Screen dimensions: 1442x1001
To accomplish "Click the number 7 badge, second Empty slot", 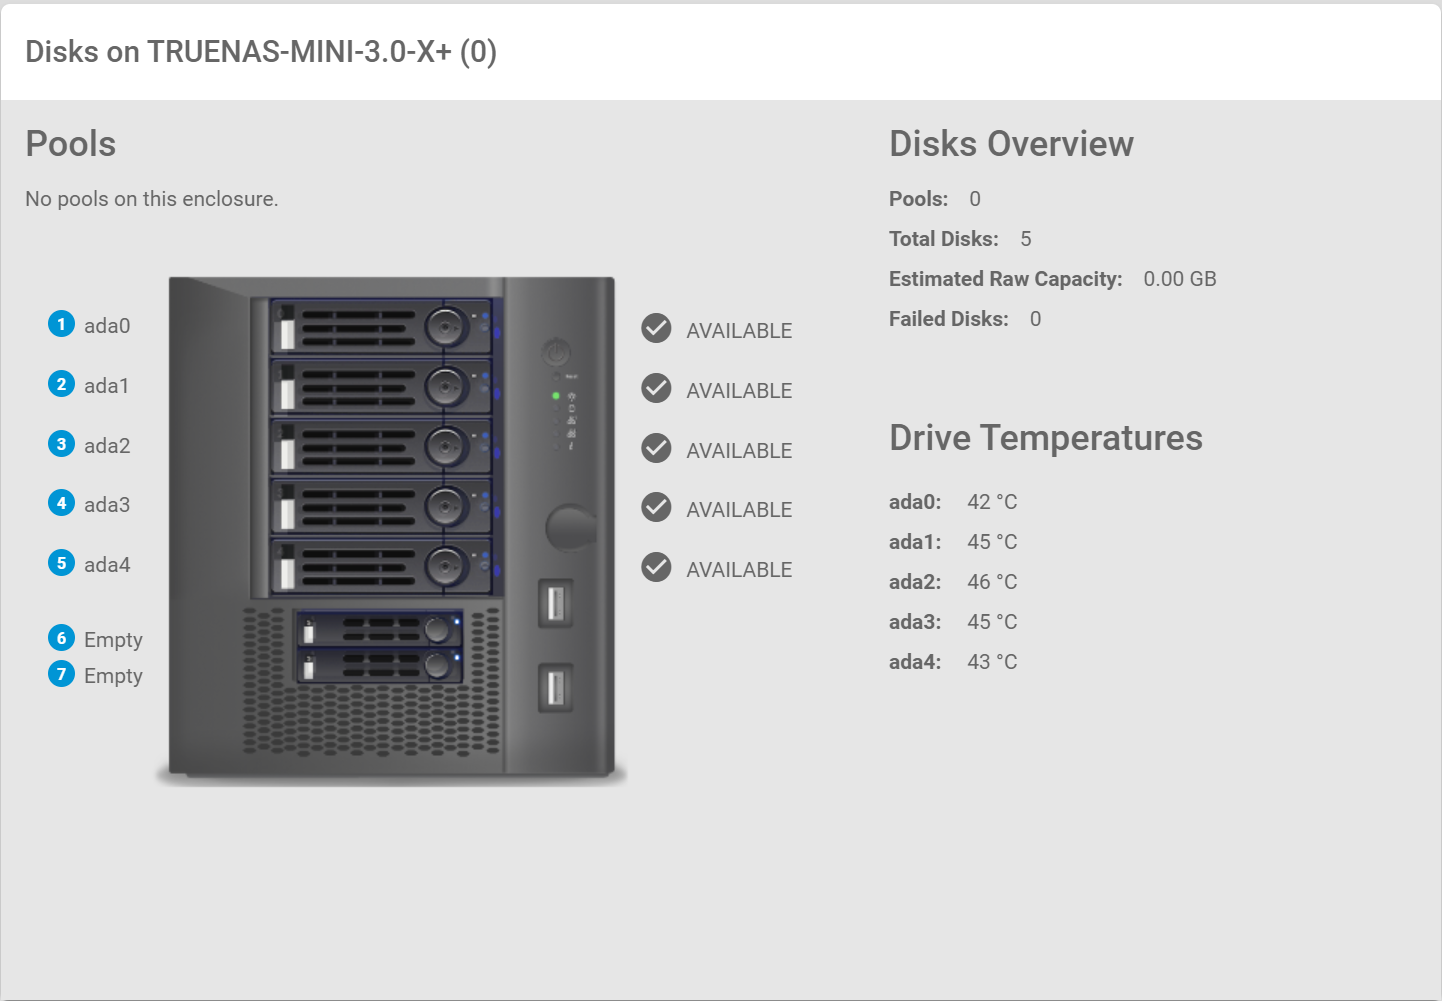I will click(61, 674).
